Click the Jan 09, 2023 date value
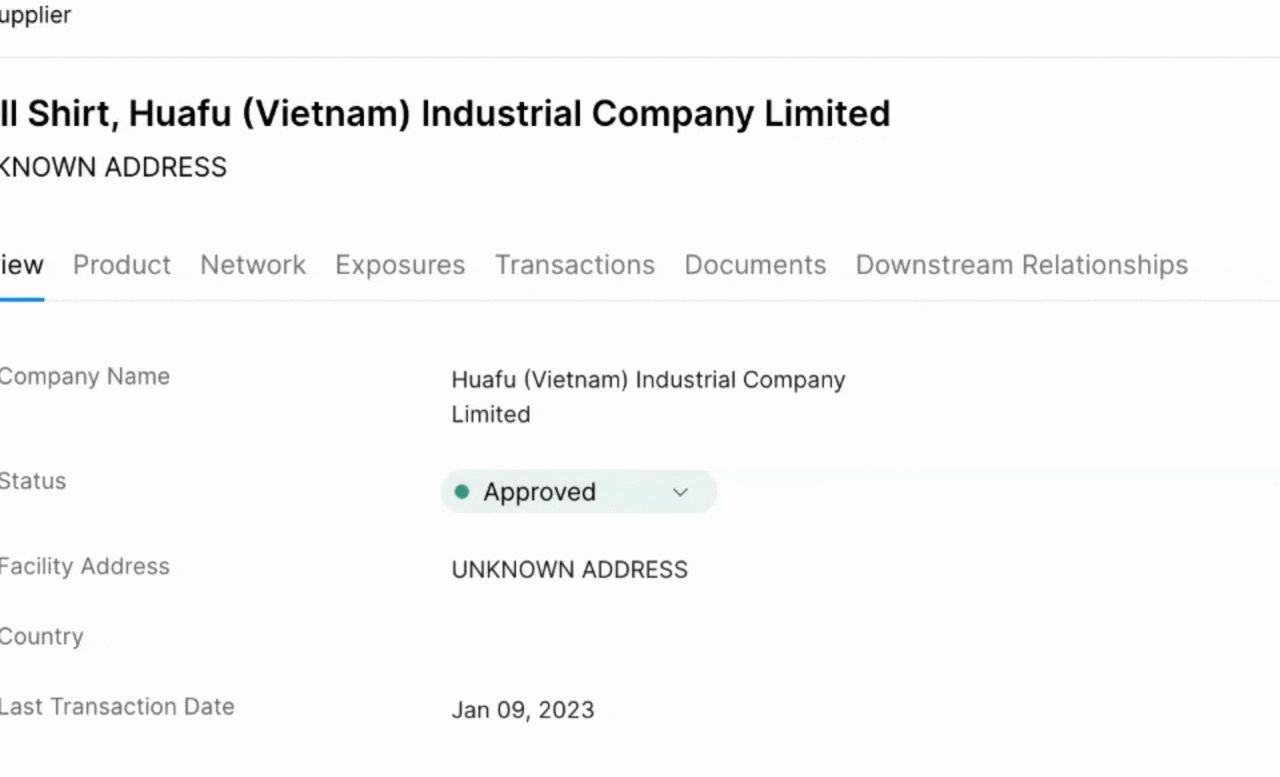The width and height of the screenshot is (1280, 777). point(522,710)
